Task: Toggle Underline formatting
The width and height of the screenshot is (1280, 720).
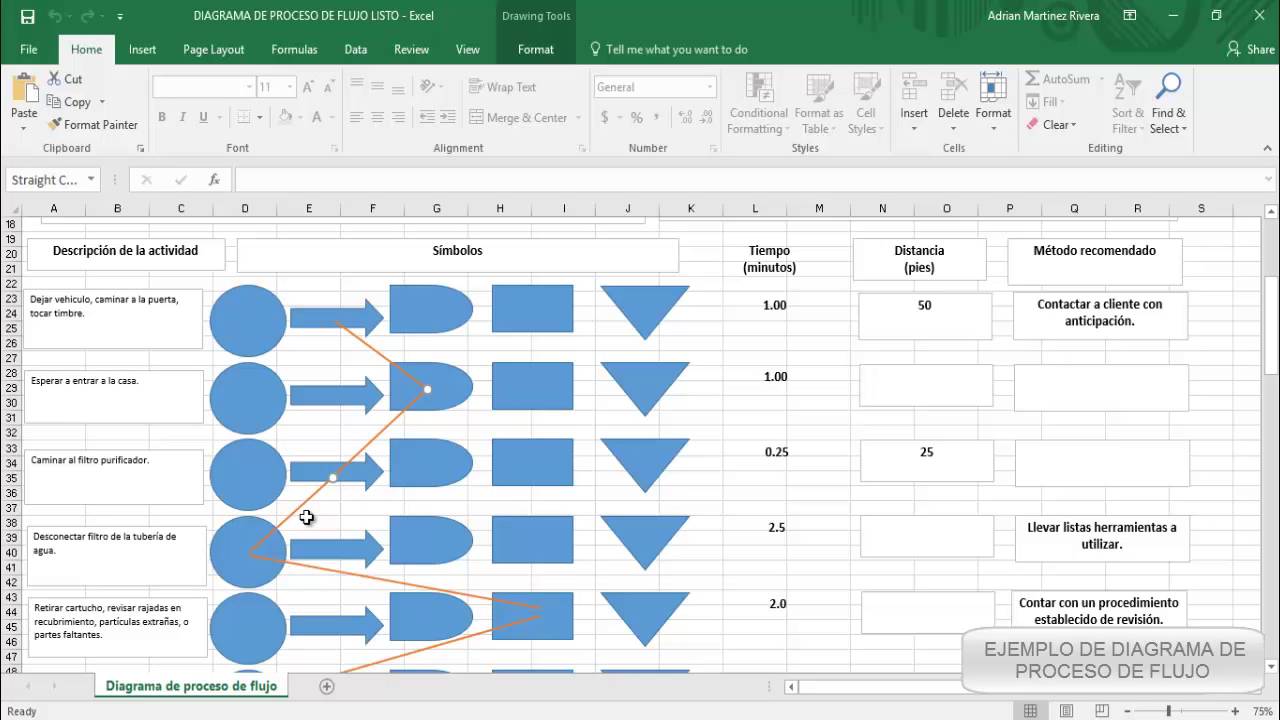Action: [204, 117]
